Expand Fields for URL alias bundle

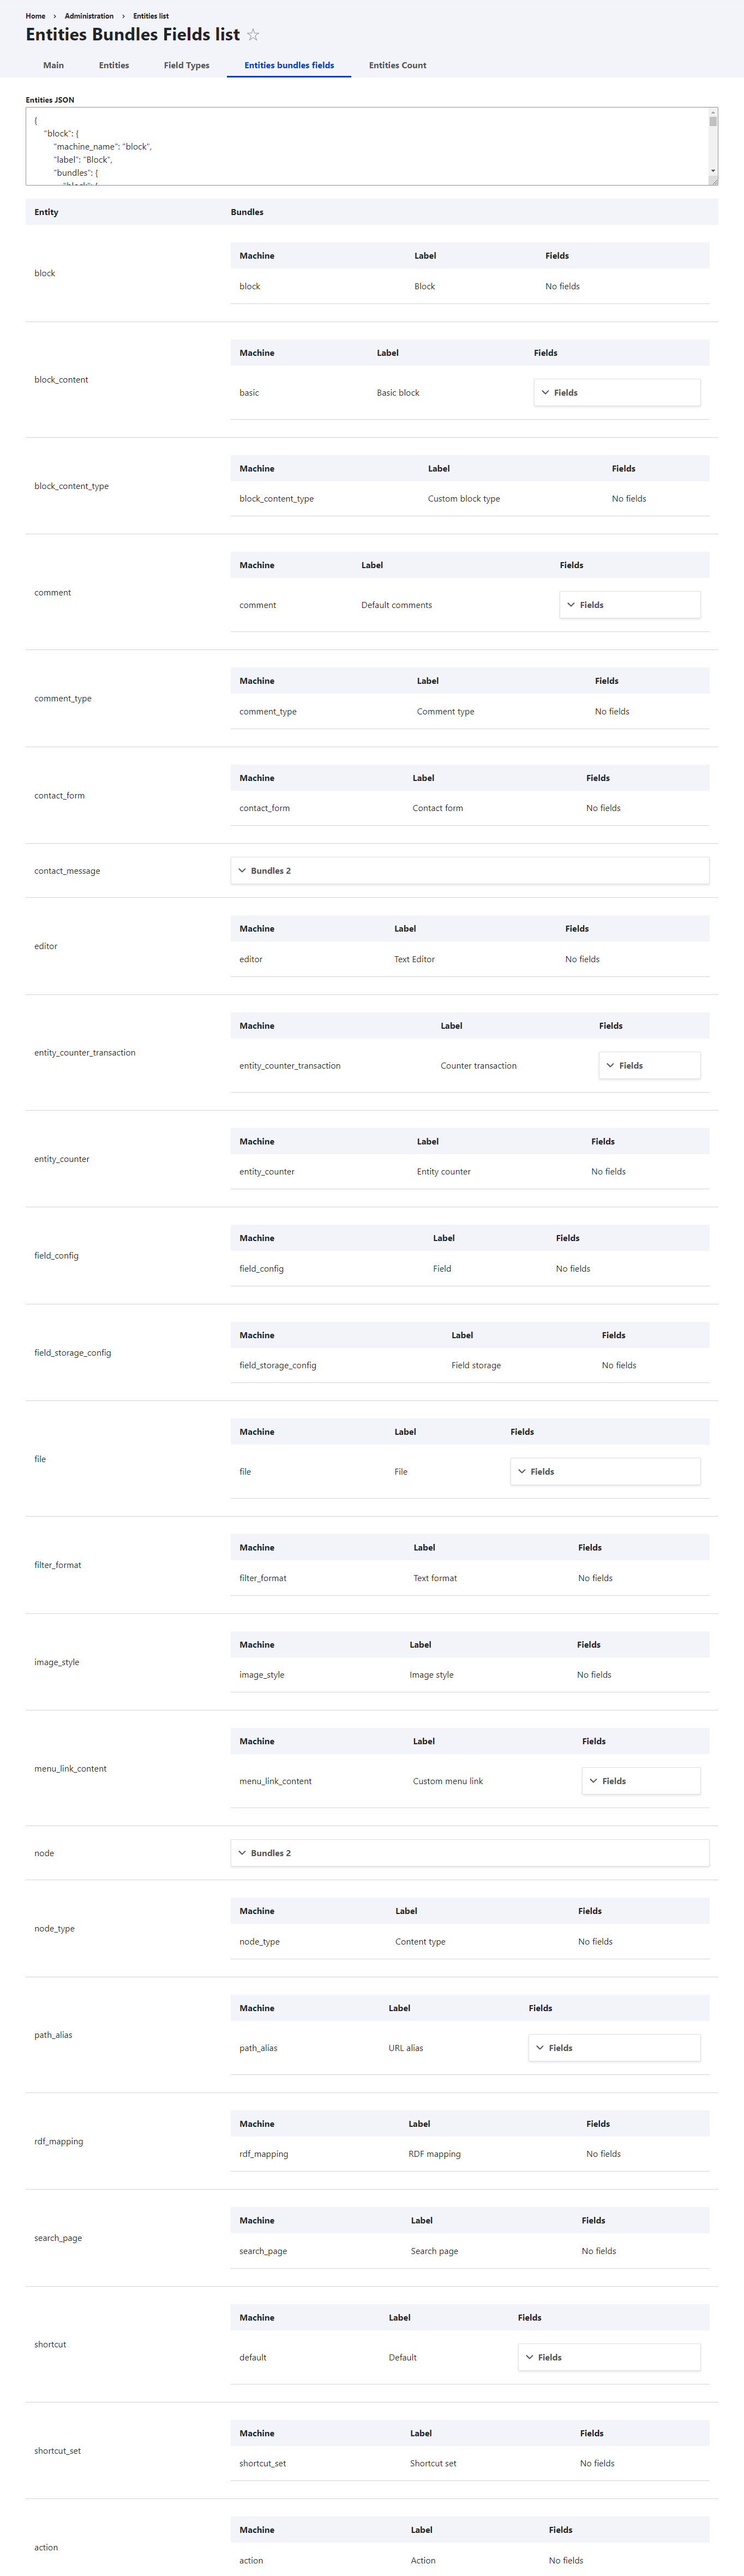[x=614, y=2048]
